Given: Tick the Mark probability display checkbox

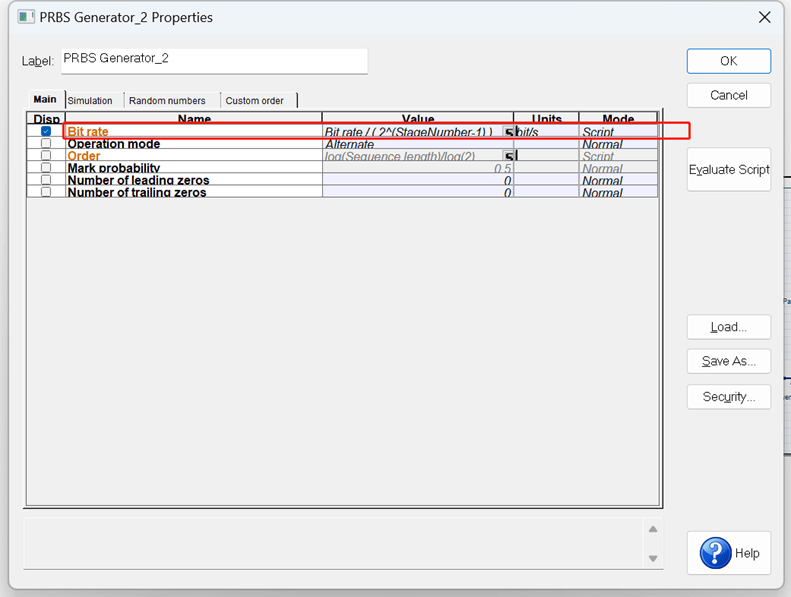Looking at the screenshot, I should [46, 168].
